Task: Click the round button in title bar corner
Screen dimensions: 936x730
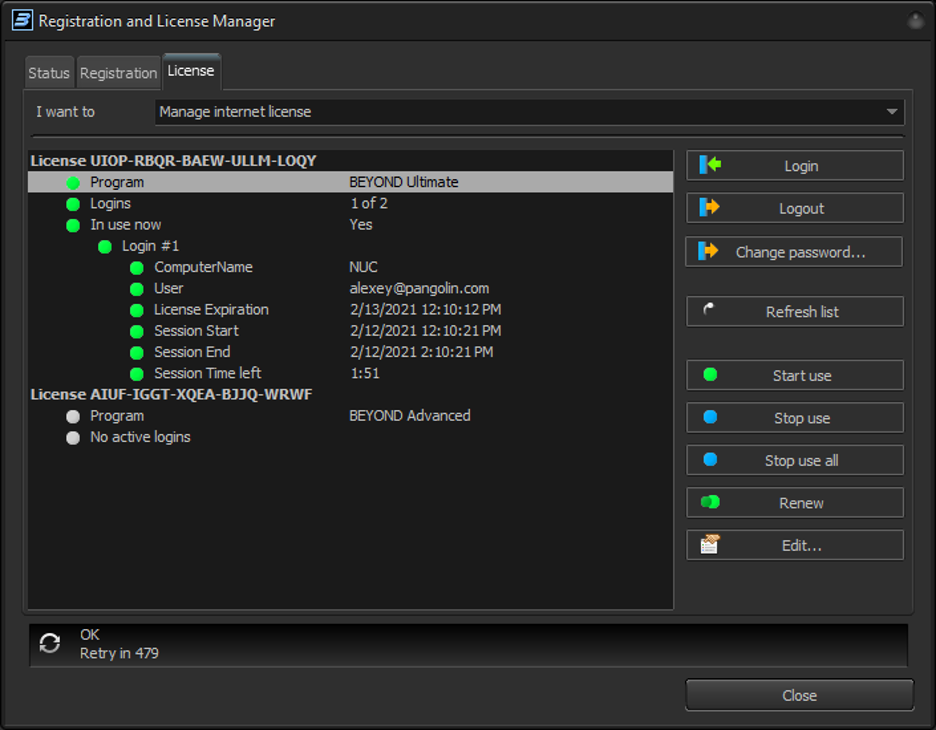Action: coord(916,21)
